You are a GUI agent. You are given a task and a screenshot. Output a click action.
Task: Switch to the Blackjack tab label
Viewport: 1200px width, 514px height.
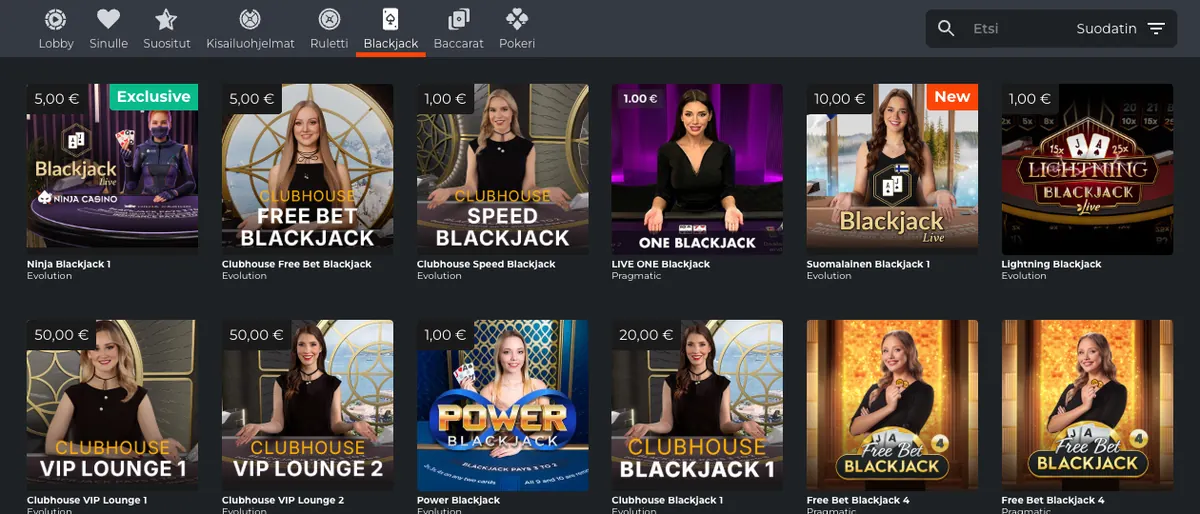tap(391, 44)
